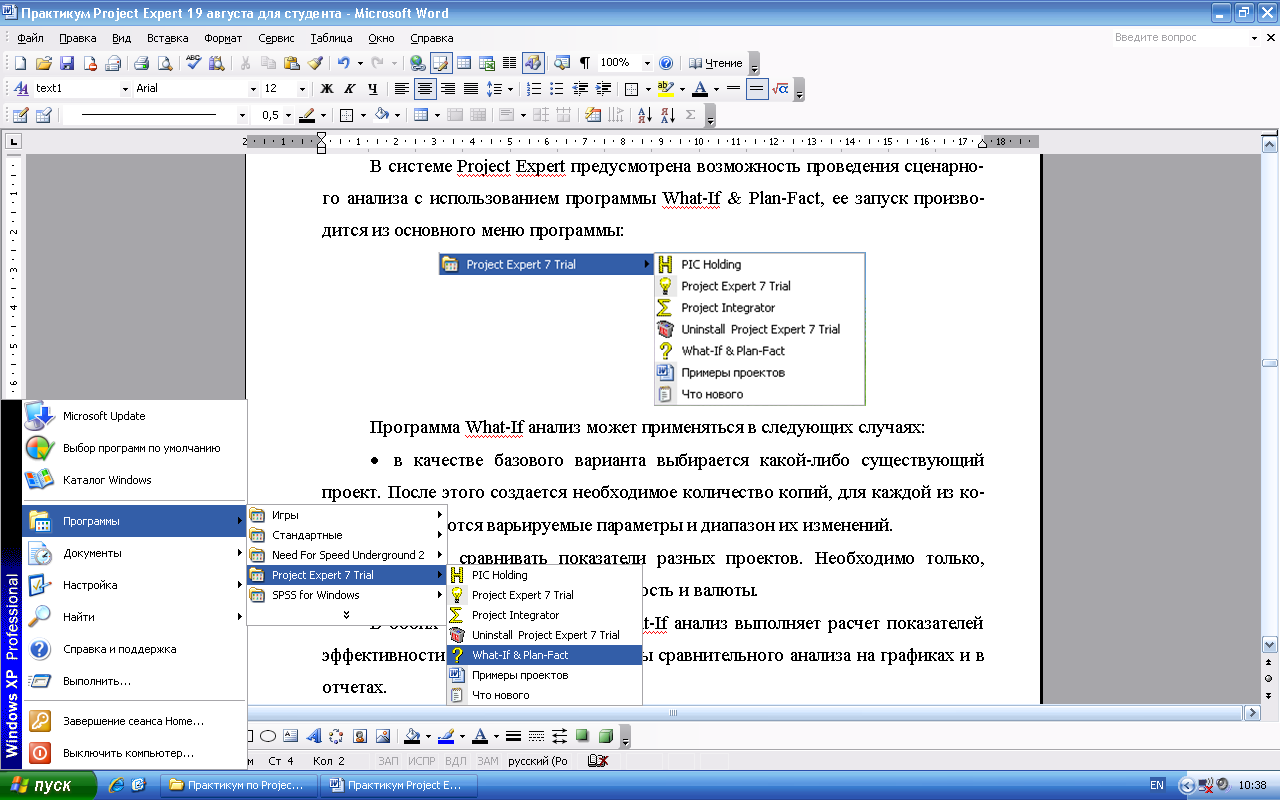The width and height of the screenshot is (1280, 800).
Task: Open Справка и поддержка from the Start menu
Action: [133, 649]
